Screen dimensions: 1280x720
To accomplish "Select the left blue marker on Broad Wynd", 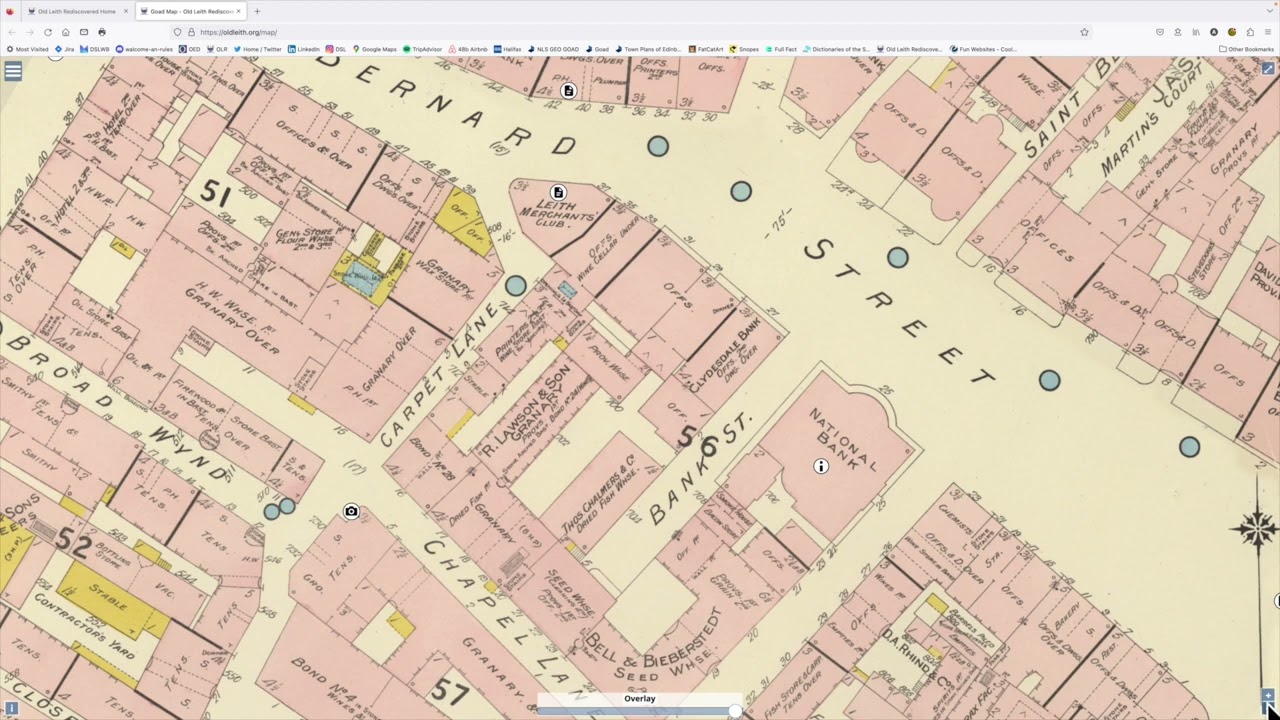I will coord(272,511).
